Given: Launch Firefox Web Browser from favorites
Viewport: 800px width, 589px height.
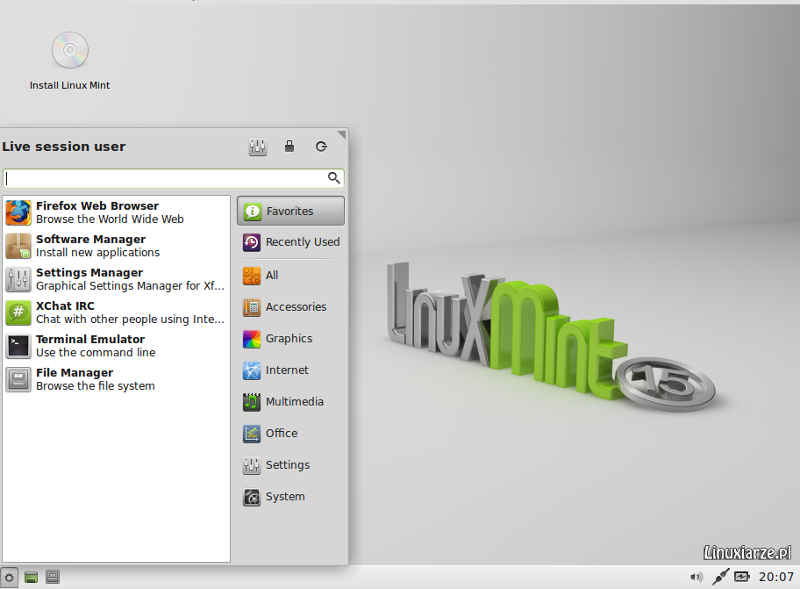Looking at the screenshot, I should pos(116,212).
